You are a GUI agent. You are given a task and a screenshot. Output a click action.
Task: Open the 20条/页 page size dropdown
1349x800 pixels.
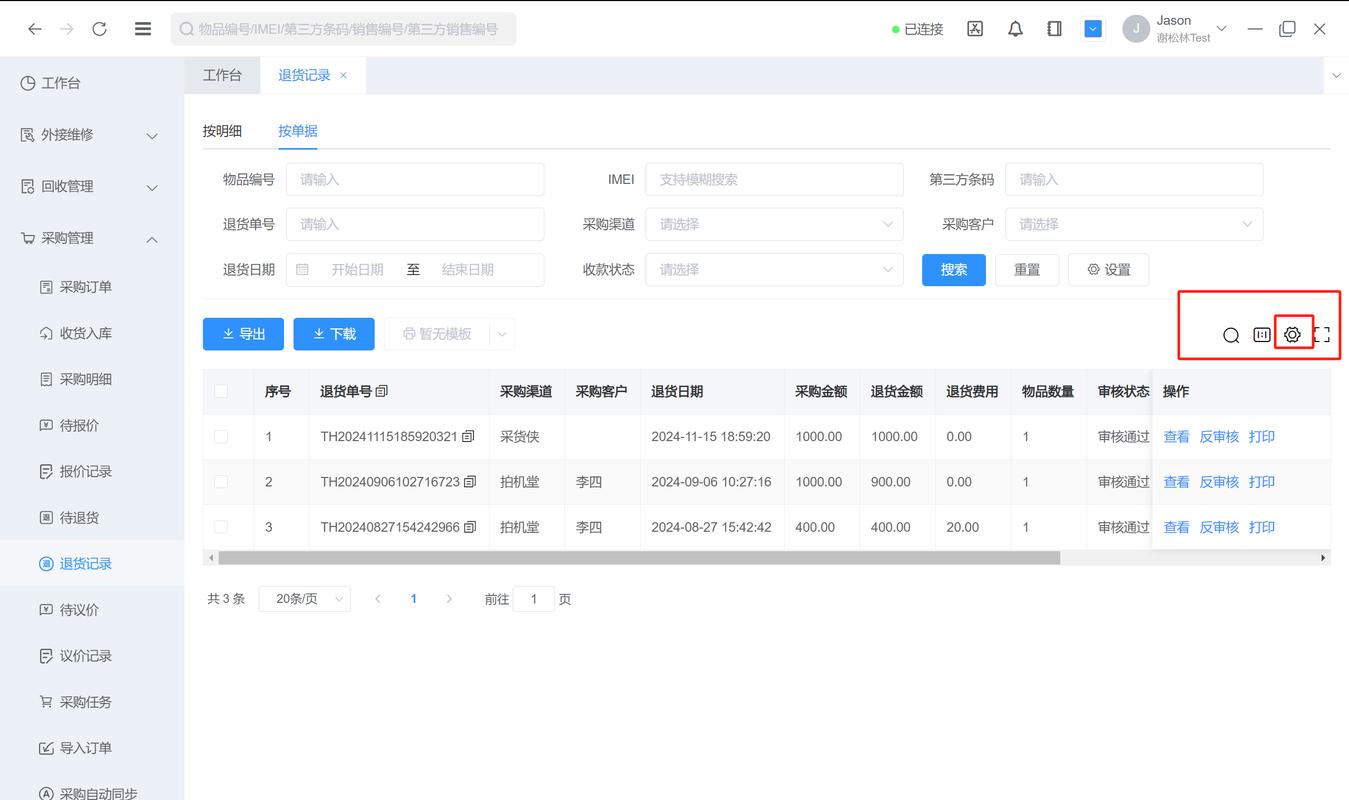(x=304, y=599)
